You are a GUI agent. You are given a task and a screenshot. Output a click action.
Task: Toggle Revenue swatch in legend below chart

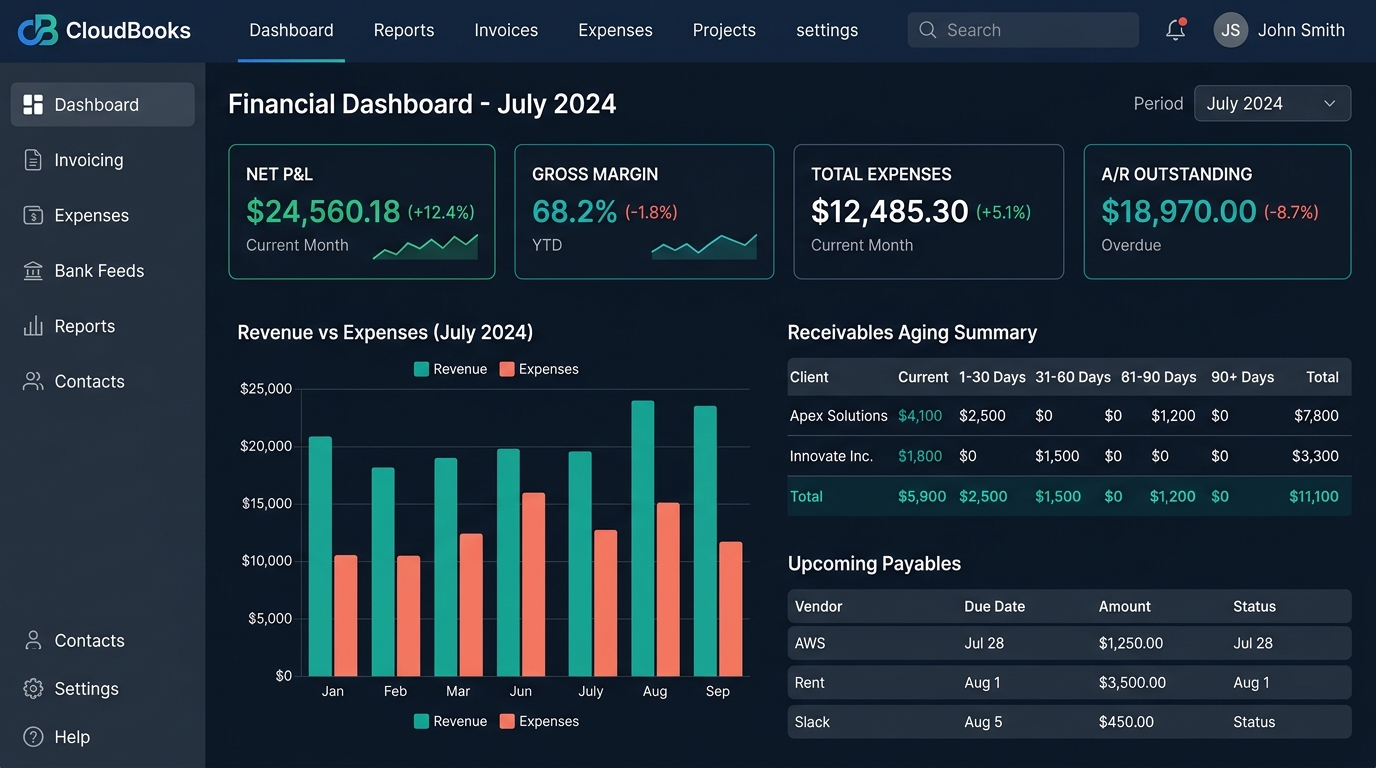[x=422, y=721]
